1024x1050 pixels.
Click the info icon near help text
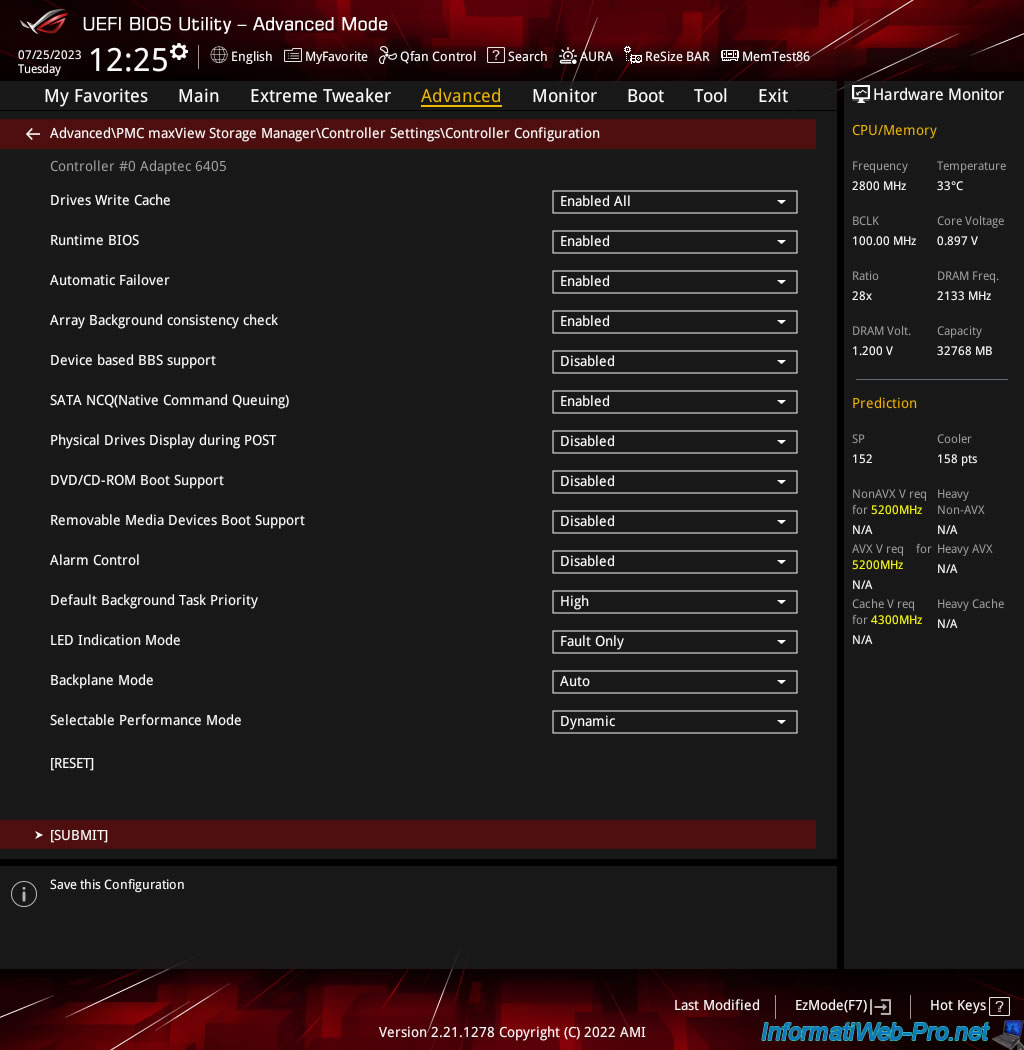pos(23,894)
